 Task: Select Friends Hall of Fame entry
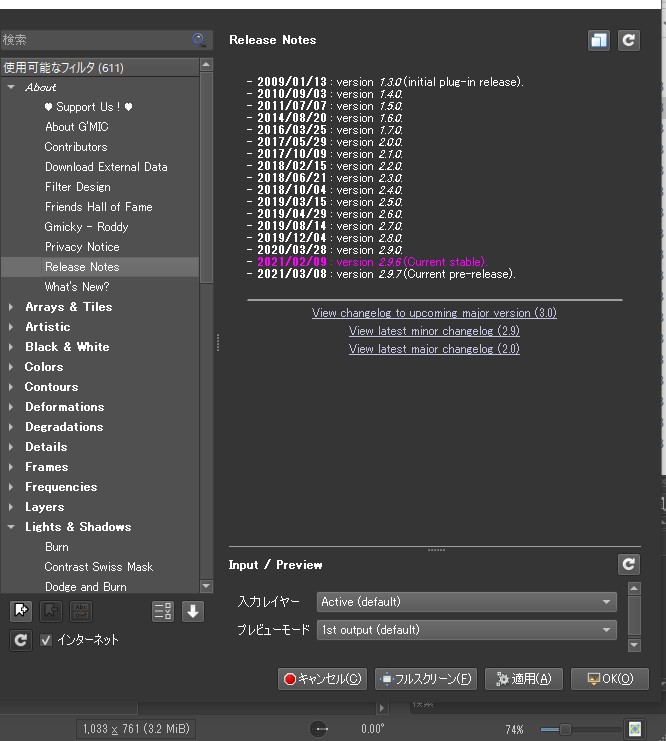[98, 207]
